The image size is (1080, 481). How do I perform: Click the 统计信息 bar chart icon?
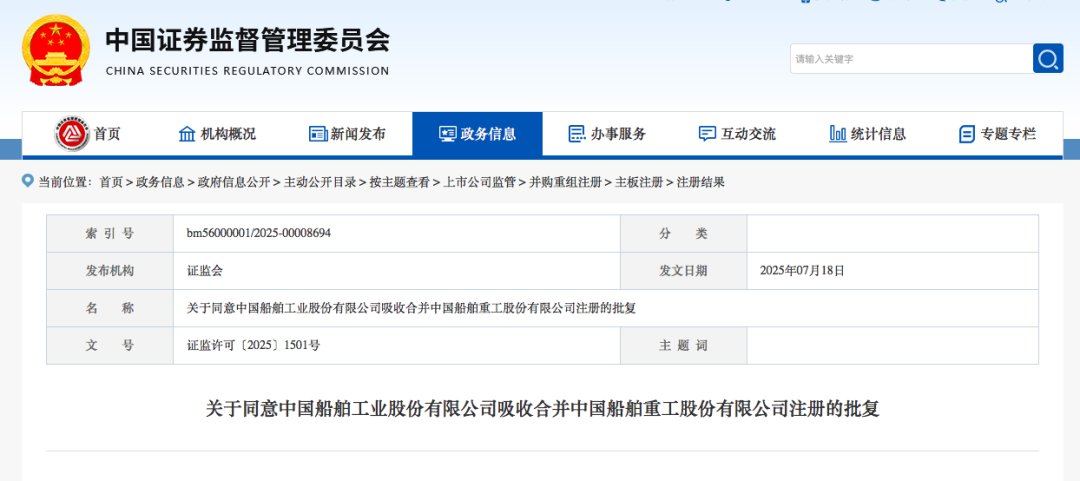pos(838,134)
